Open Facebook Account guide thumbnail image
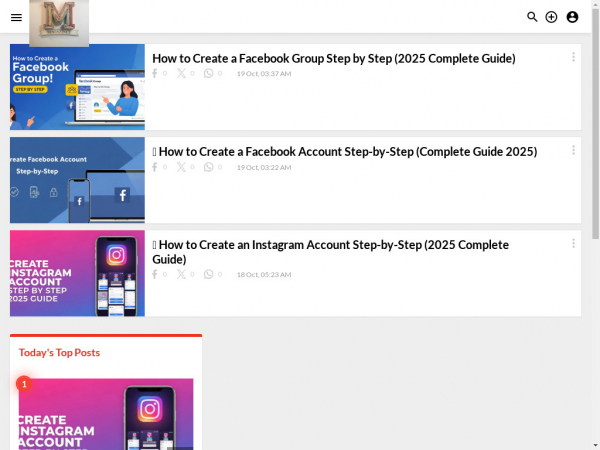 (x=77, y=180)
